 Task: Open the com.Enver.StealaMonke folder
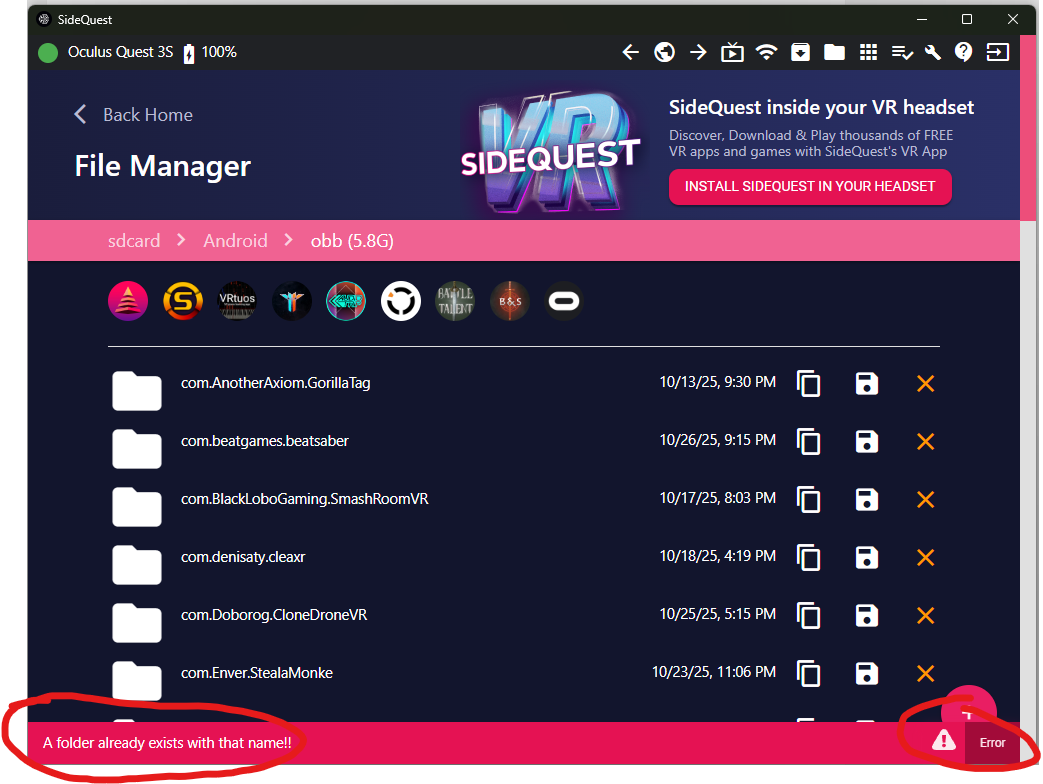pos(257,673)
